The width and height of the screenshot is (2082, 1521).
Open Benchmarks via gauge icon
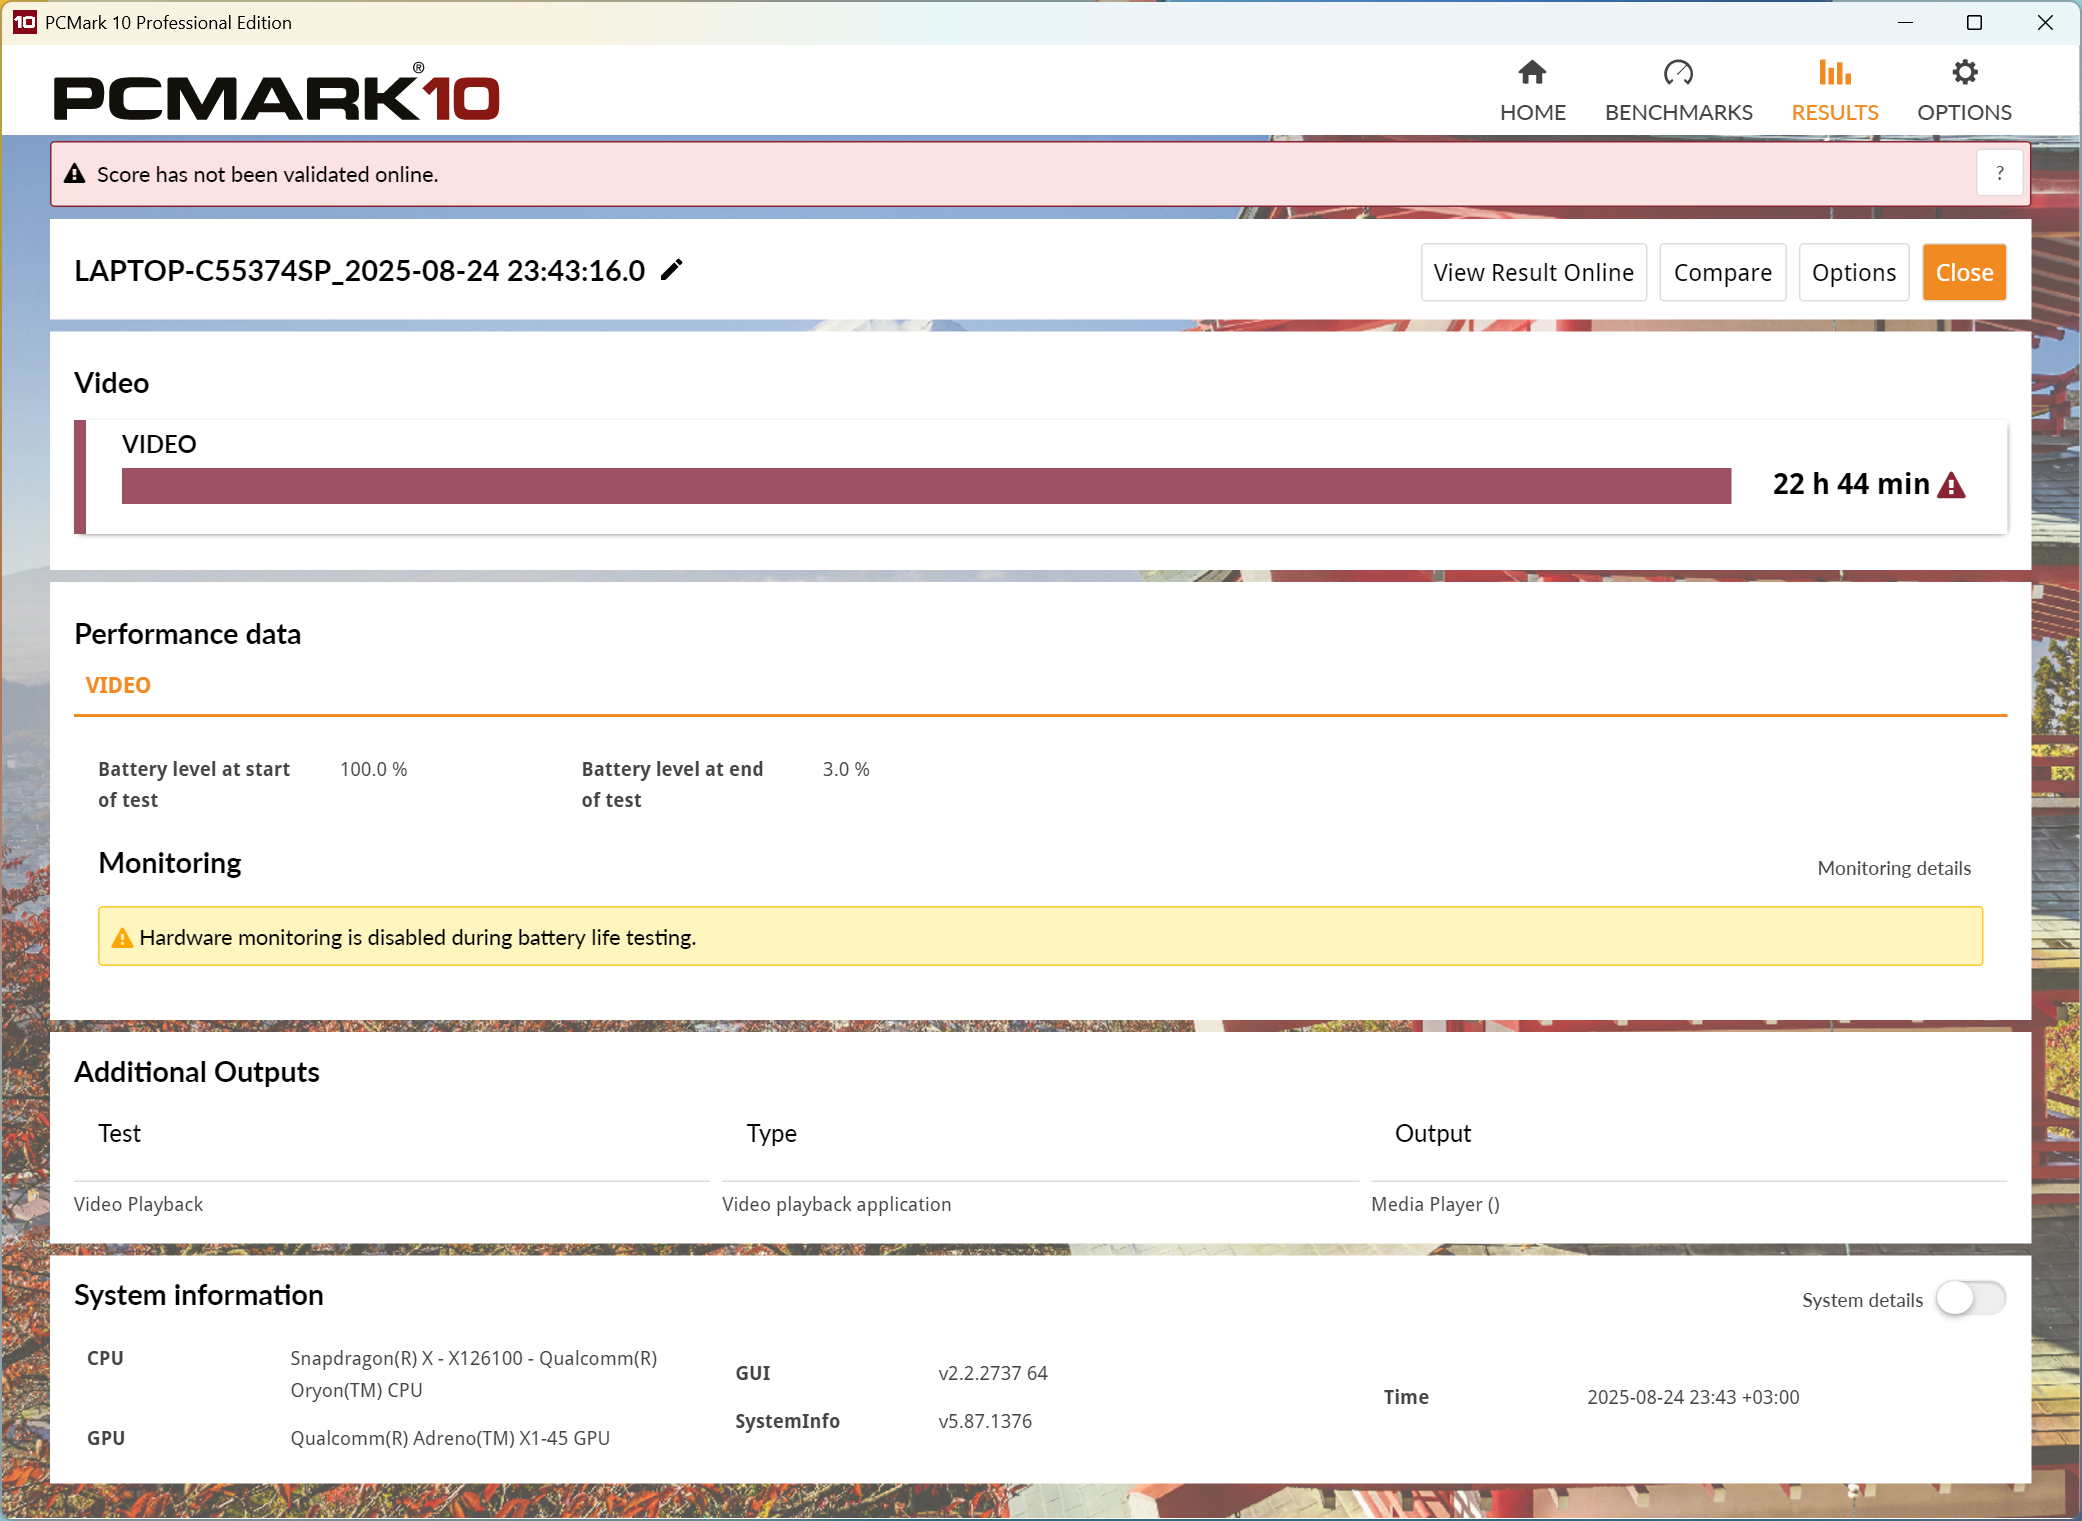[1678, 73]
